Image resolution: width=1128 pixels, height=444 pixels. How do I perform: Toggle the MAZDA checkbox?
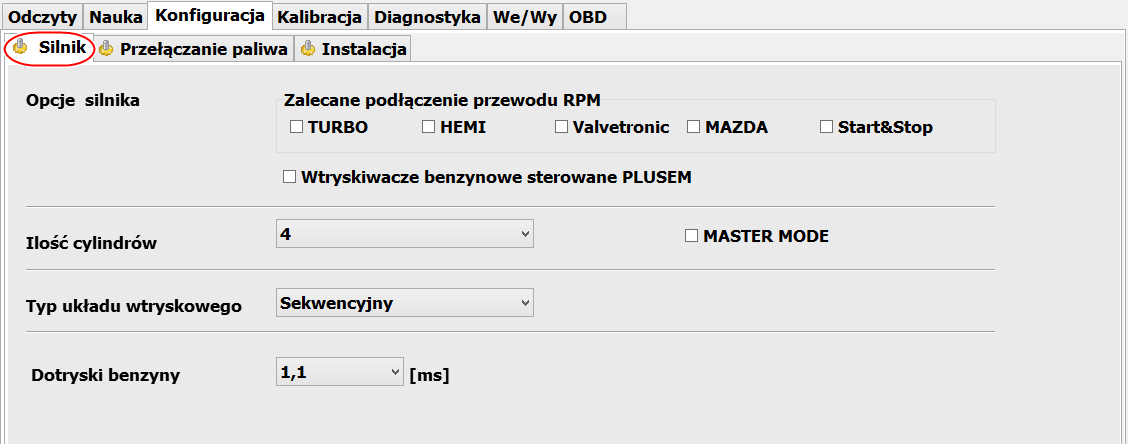[x=693, y=127]
